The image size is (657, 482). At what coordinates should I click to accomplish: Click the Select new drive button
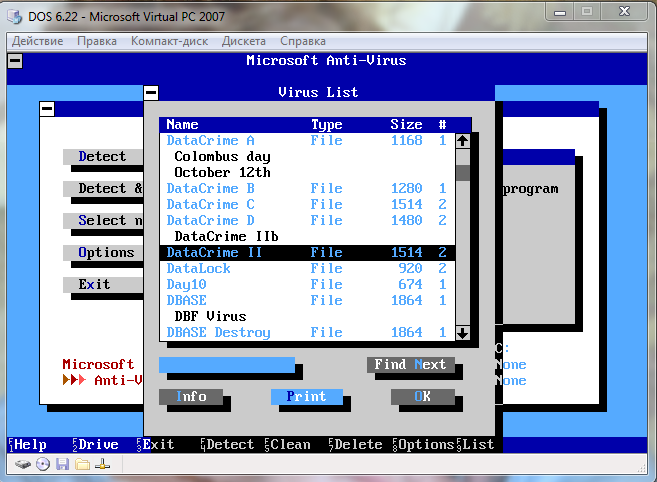103,220
